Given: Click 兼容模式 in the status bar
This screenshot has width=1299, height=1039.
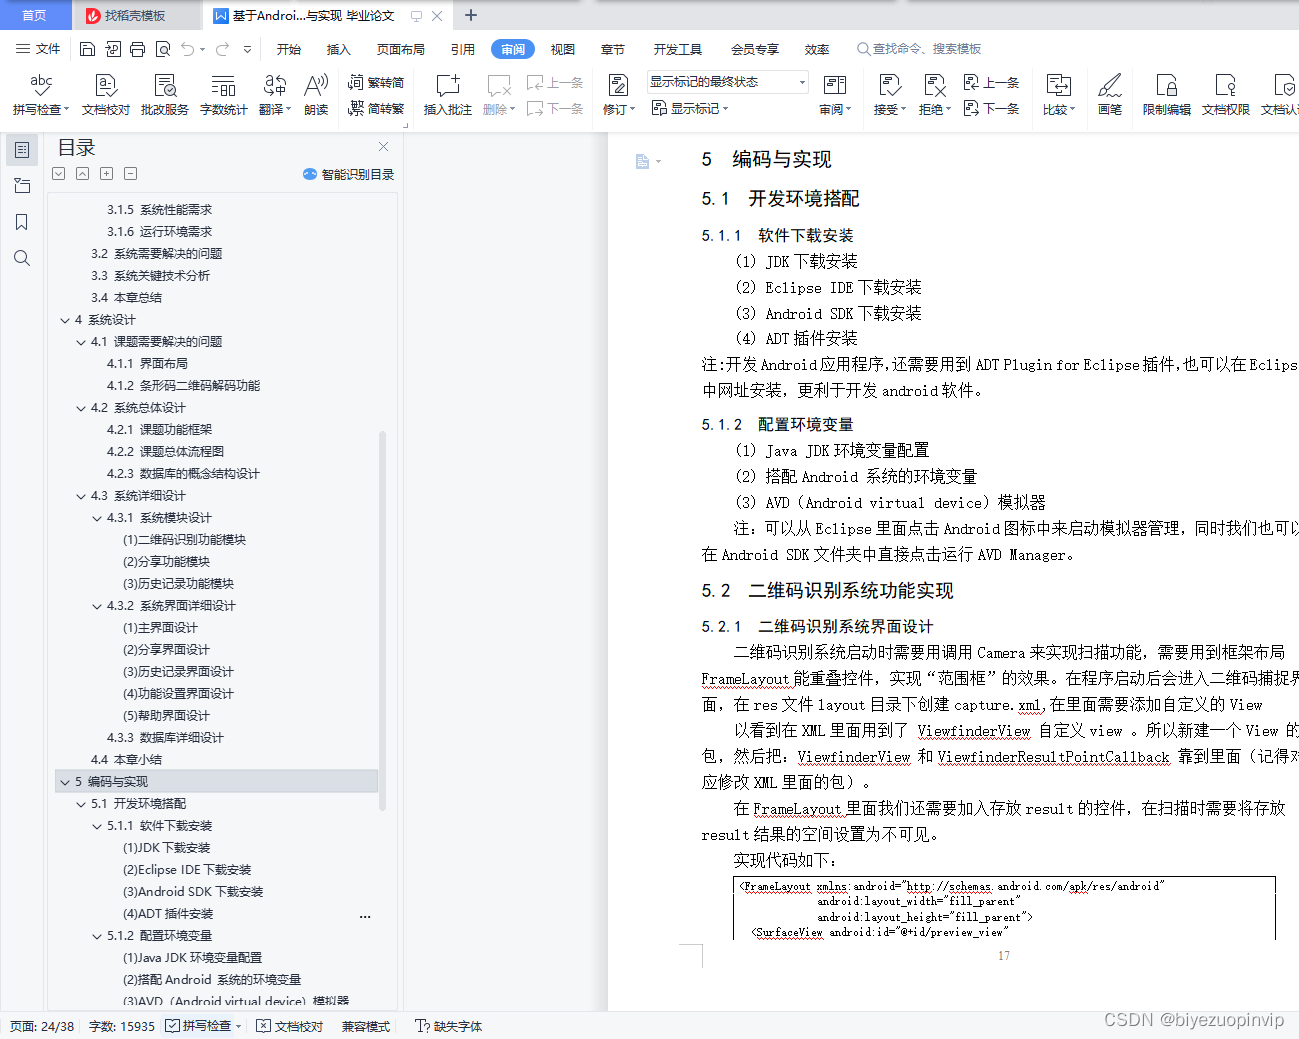Looking at the screenshot, I should point(366,1026).
